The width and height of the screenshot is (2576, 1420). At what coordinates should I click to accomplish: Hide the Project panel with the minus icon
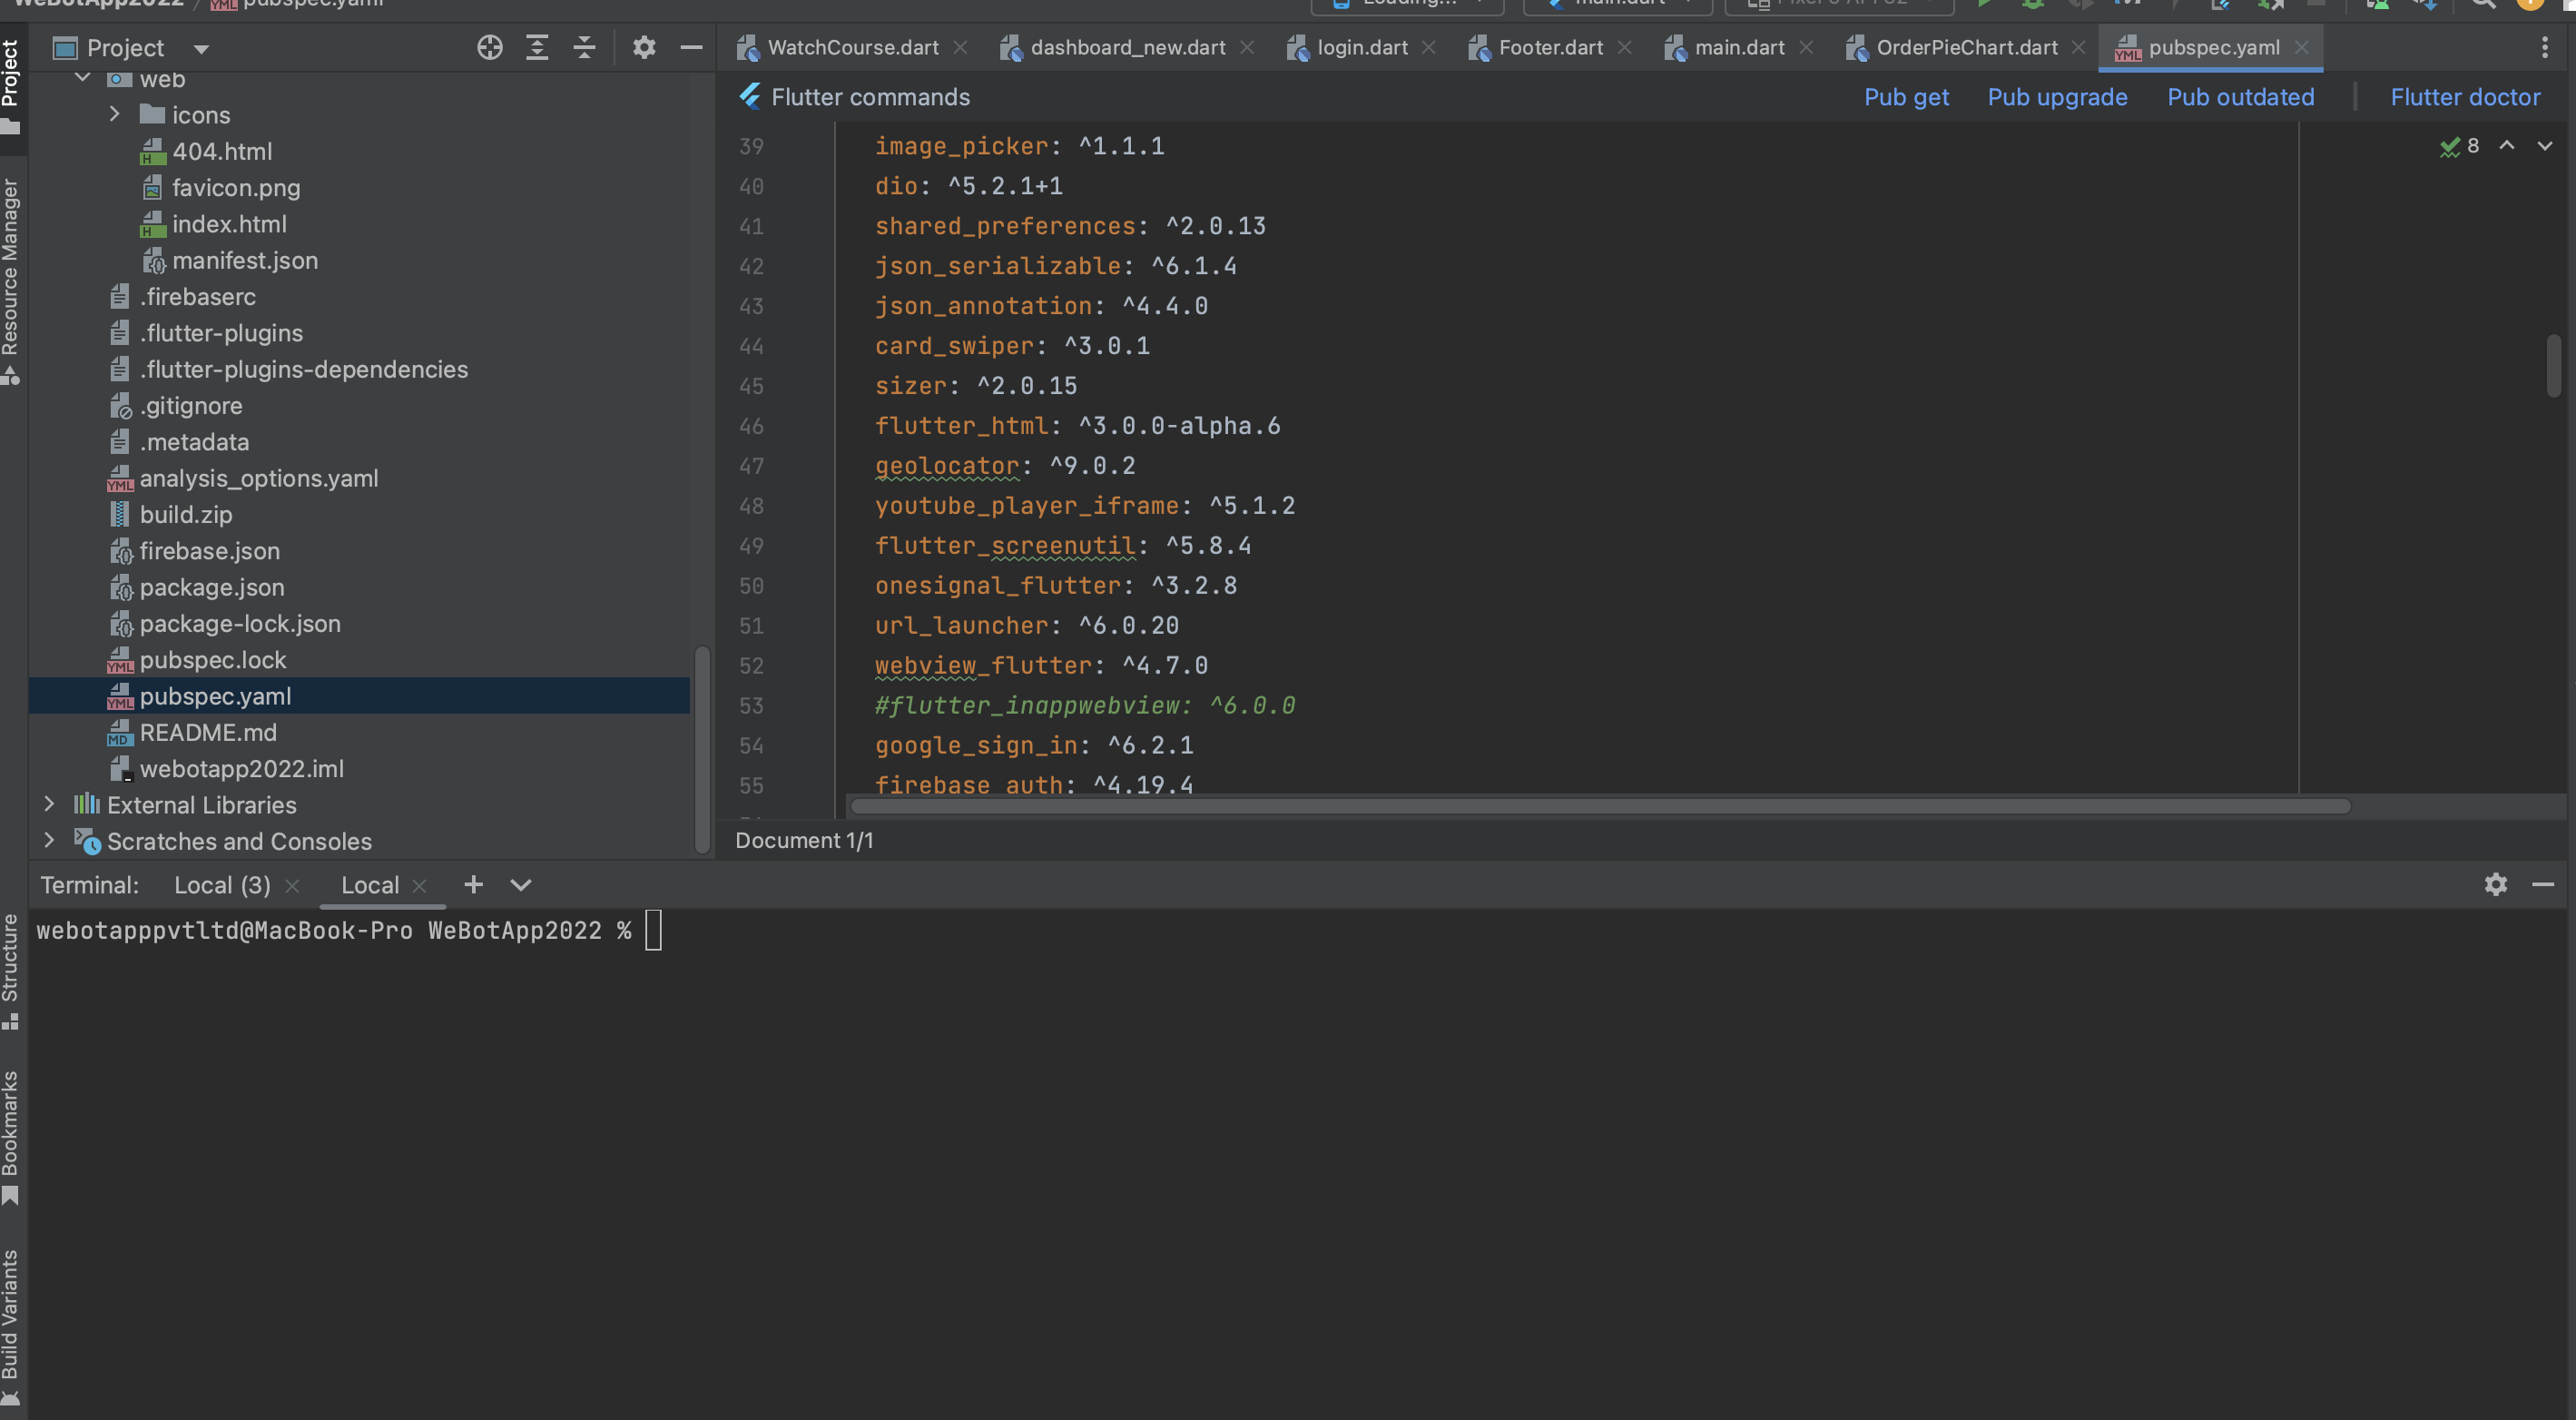[691, 47]
